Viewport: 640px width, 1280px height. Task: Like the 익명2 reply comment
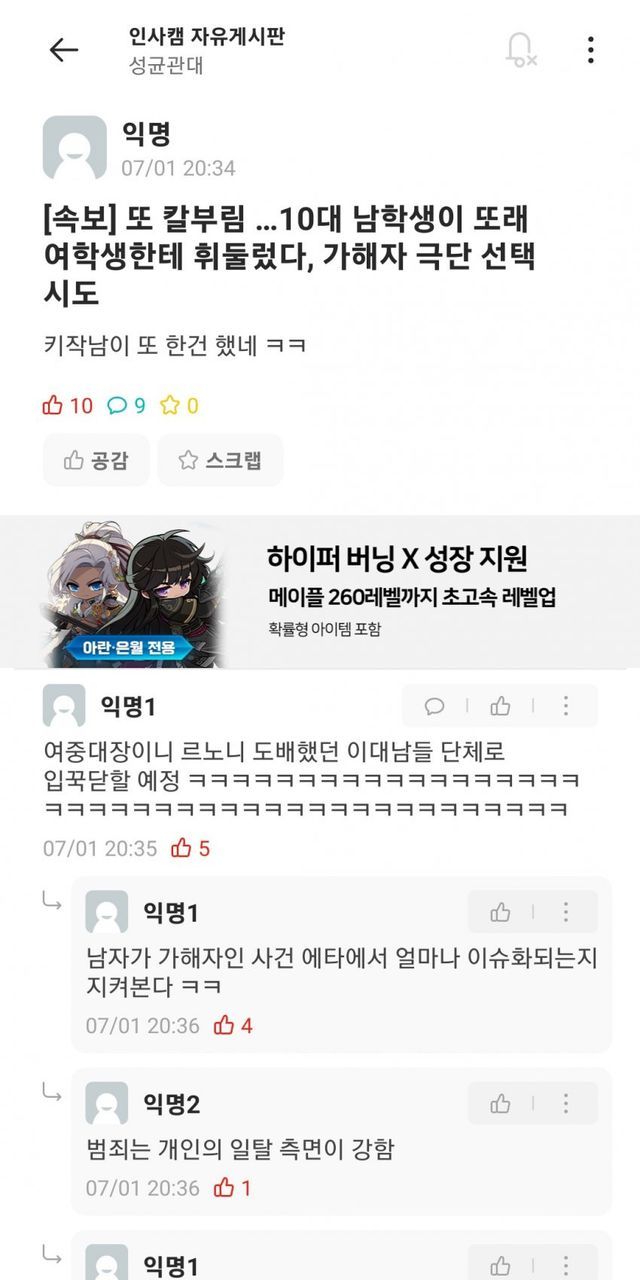click(500, 1104)
